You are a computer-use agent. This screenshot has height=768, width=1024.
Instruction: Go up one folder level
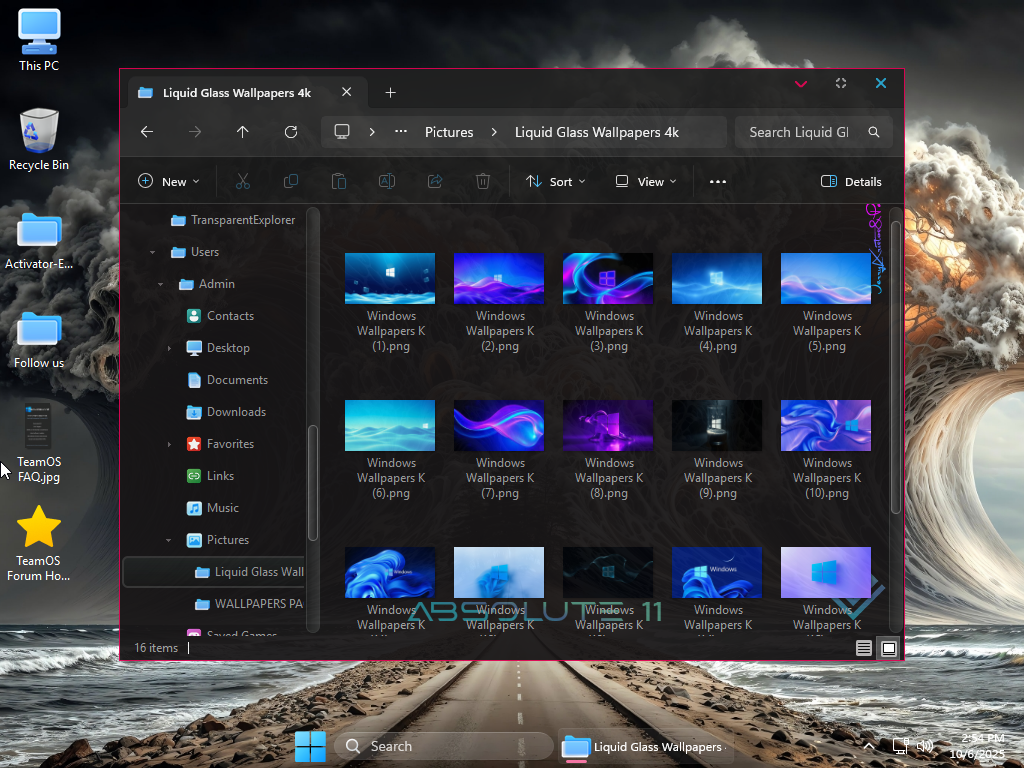point(243,132)
